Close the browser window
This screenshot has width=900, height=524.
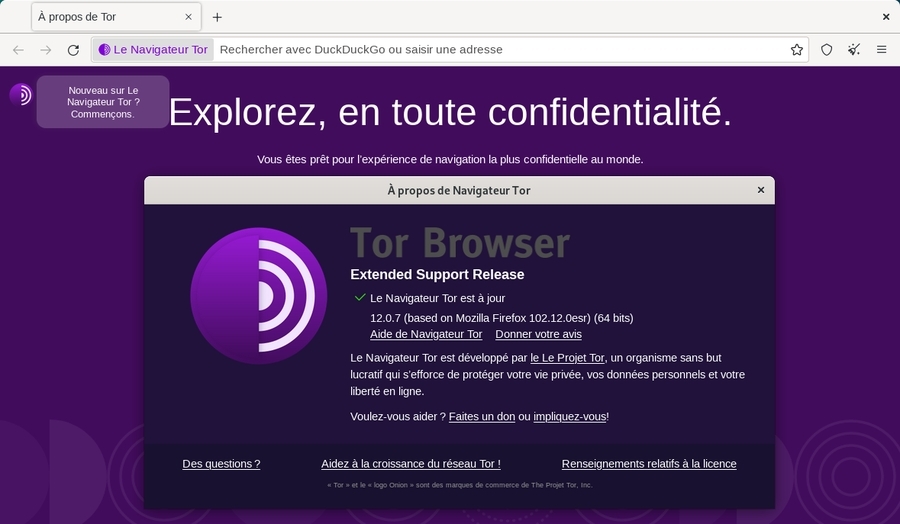click(x=886, y=17)
